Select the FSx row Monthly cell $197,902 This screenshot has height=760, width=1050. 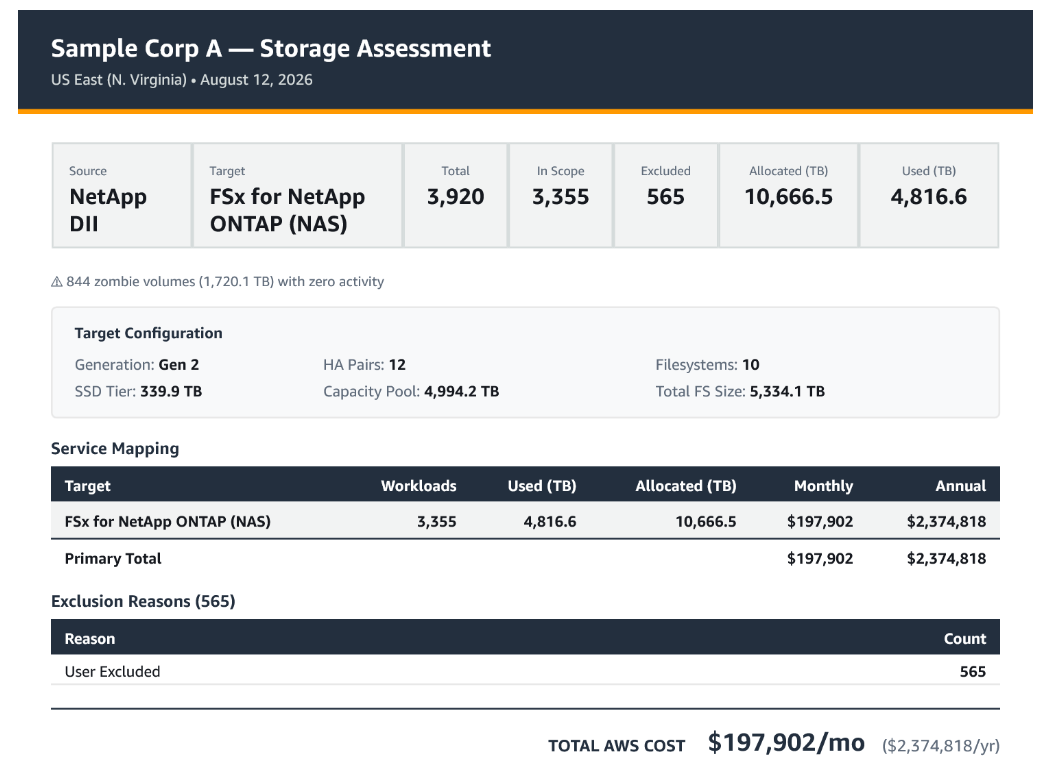[x=820, y=522]
